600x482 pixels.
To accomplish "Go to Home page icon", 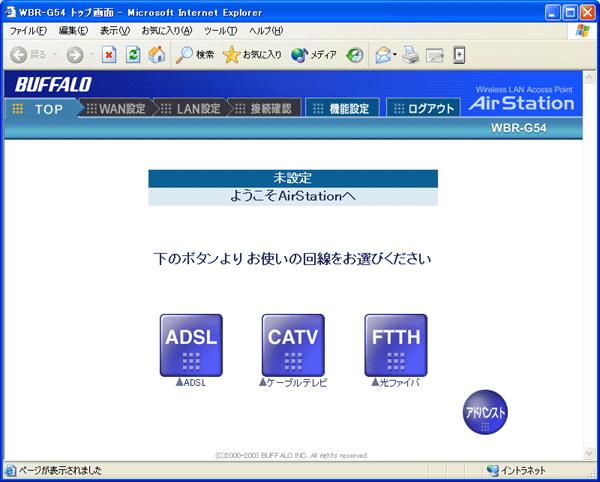I will [157, 55].
